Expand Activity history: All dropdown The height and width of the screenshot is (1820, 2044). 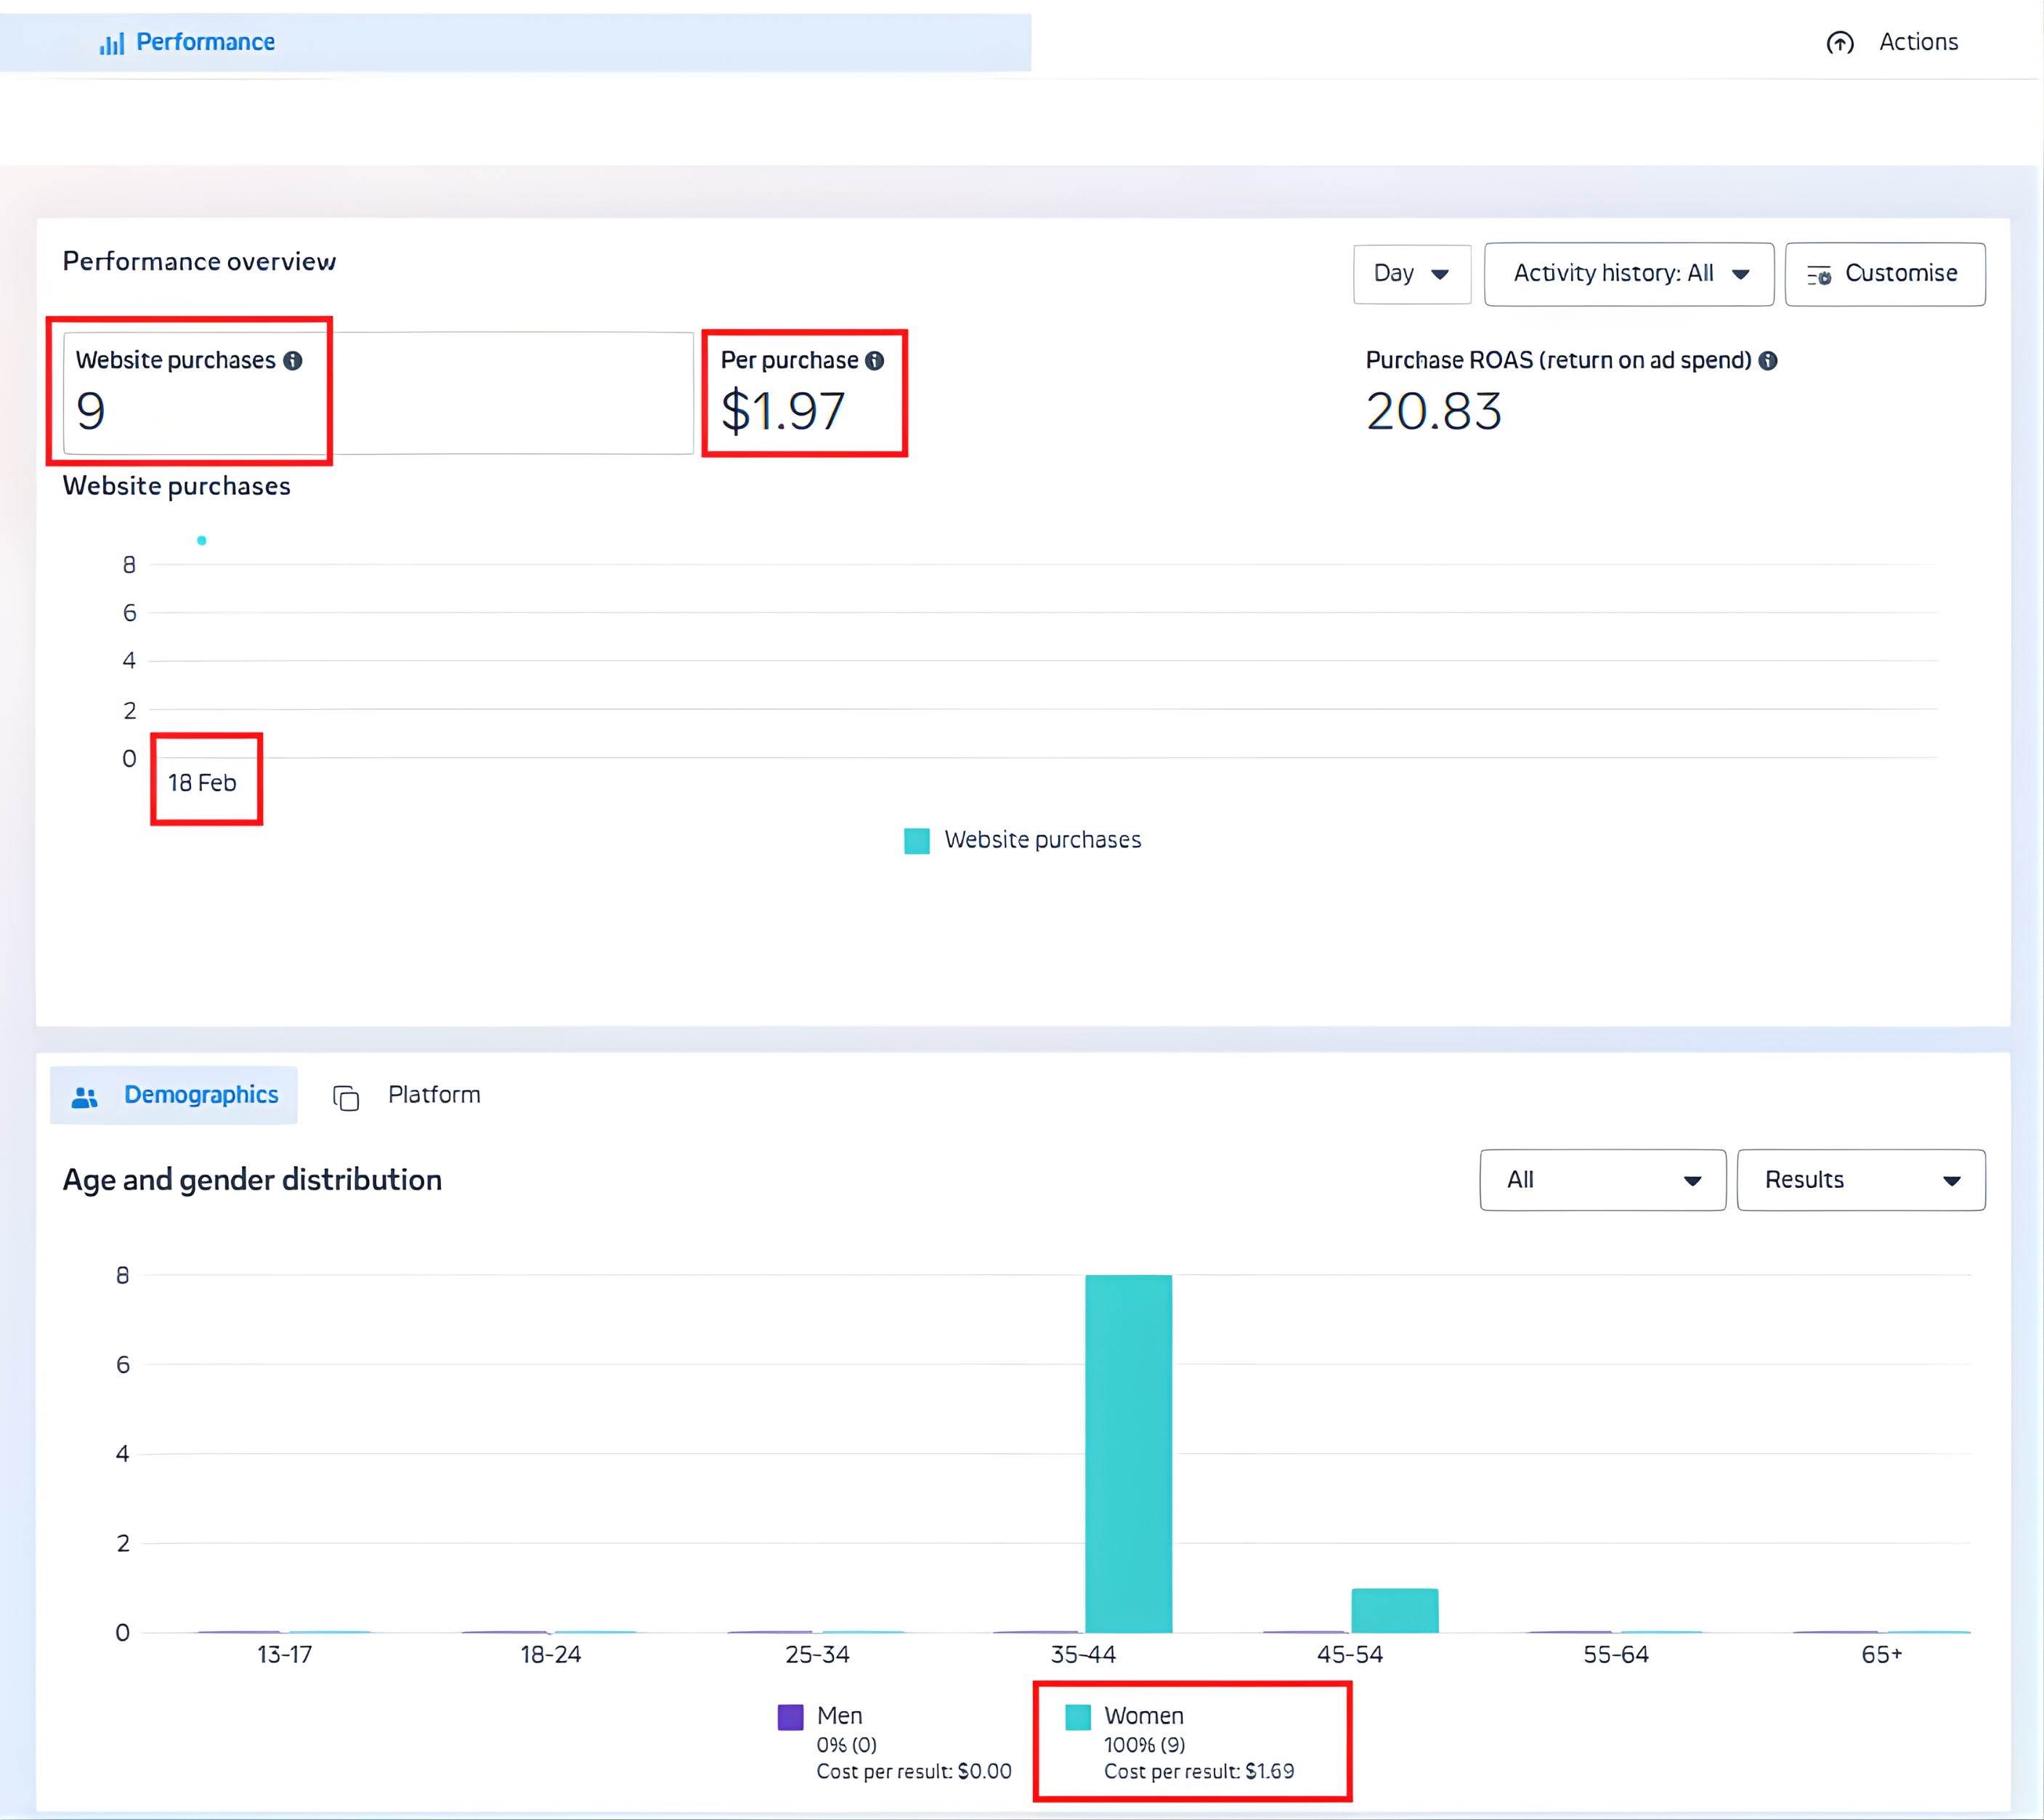pos(1628,274)
